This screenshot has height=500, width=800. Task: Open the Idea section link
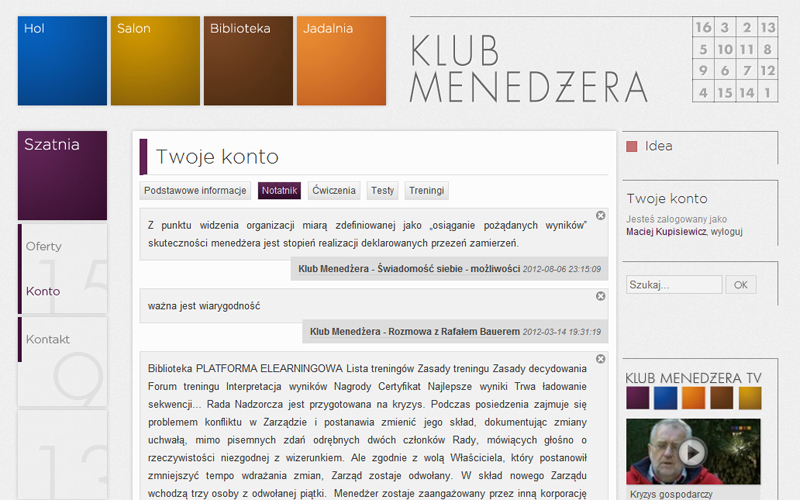coord(658,146)
